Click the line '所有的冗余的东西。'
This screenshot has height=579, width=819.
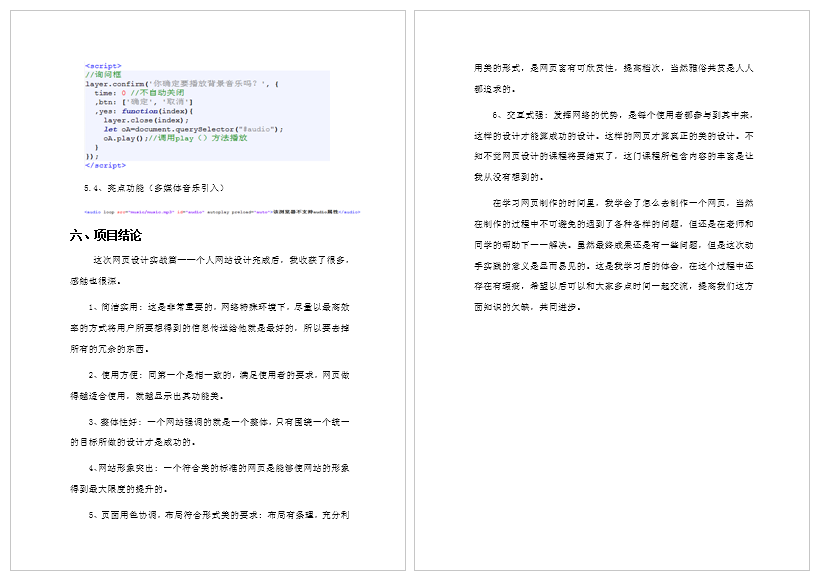click(x=110, y=349)
